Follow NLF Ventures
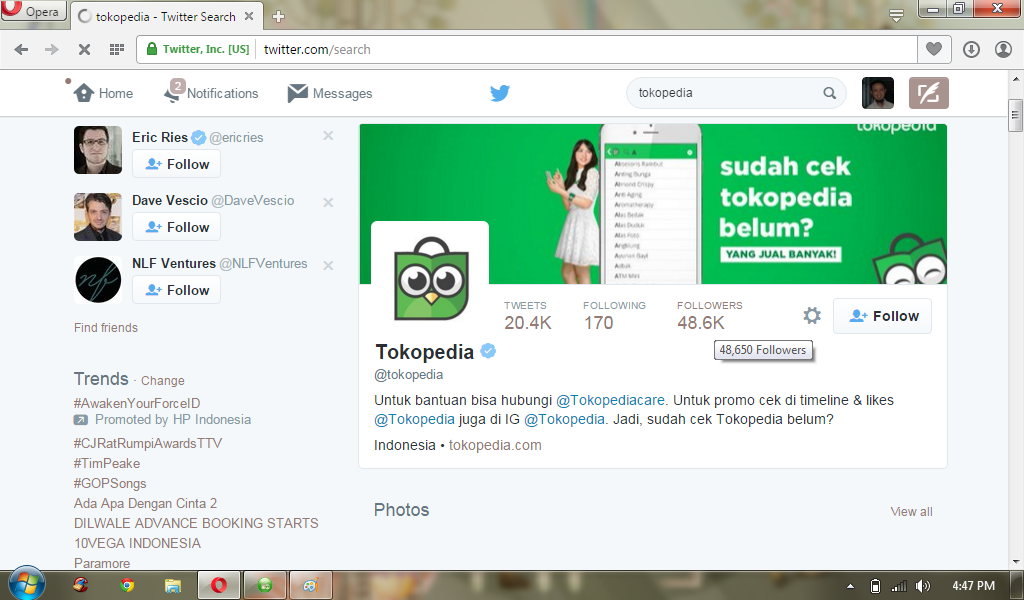Image resolution: width=1024 pixels, height=600 pixels. [x=176, y=290]
